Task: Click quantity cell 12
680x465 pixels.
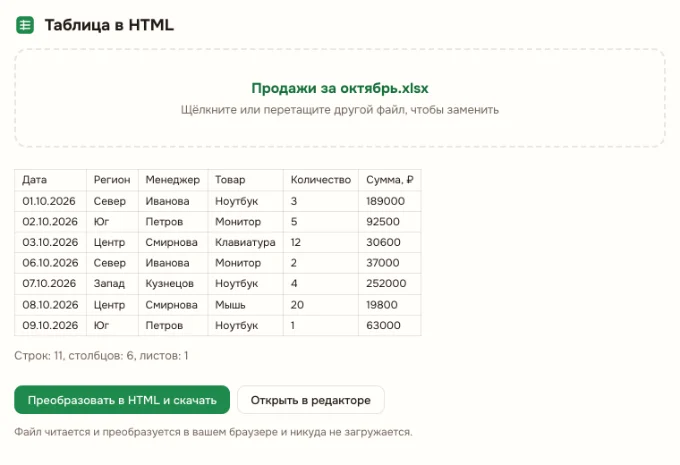Action: tap(321, 242)
